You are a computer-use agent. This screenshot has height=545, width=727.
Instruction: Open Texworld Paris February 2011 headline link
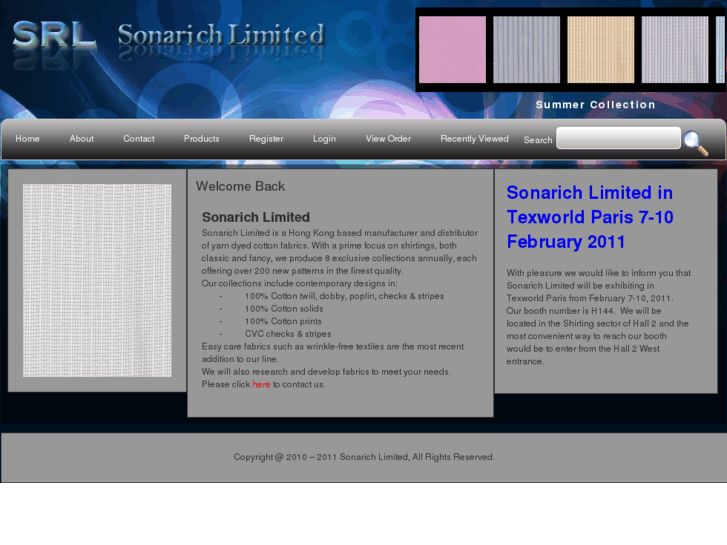tap(590, 217)
